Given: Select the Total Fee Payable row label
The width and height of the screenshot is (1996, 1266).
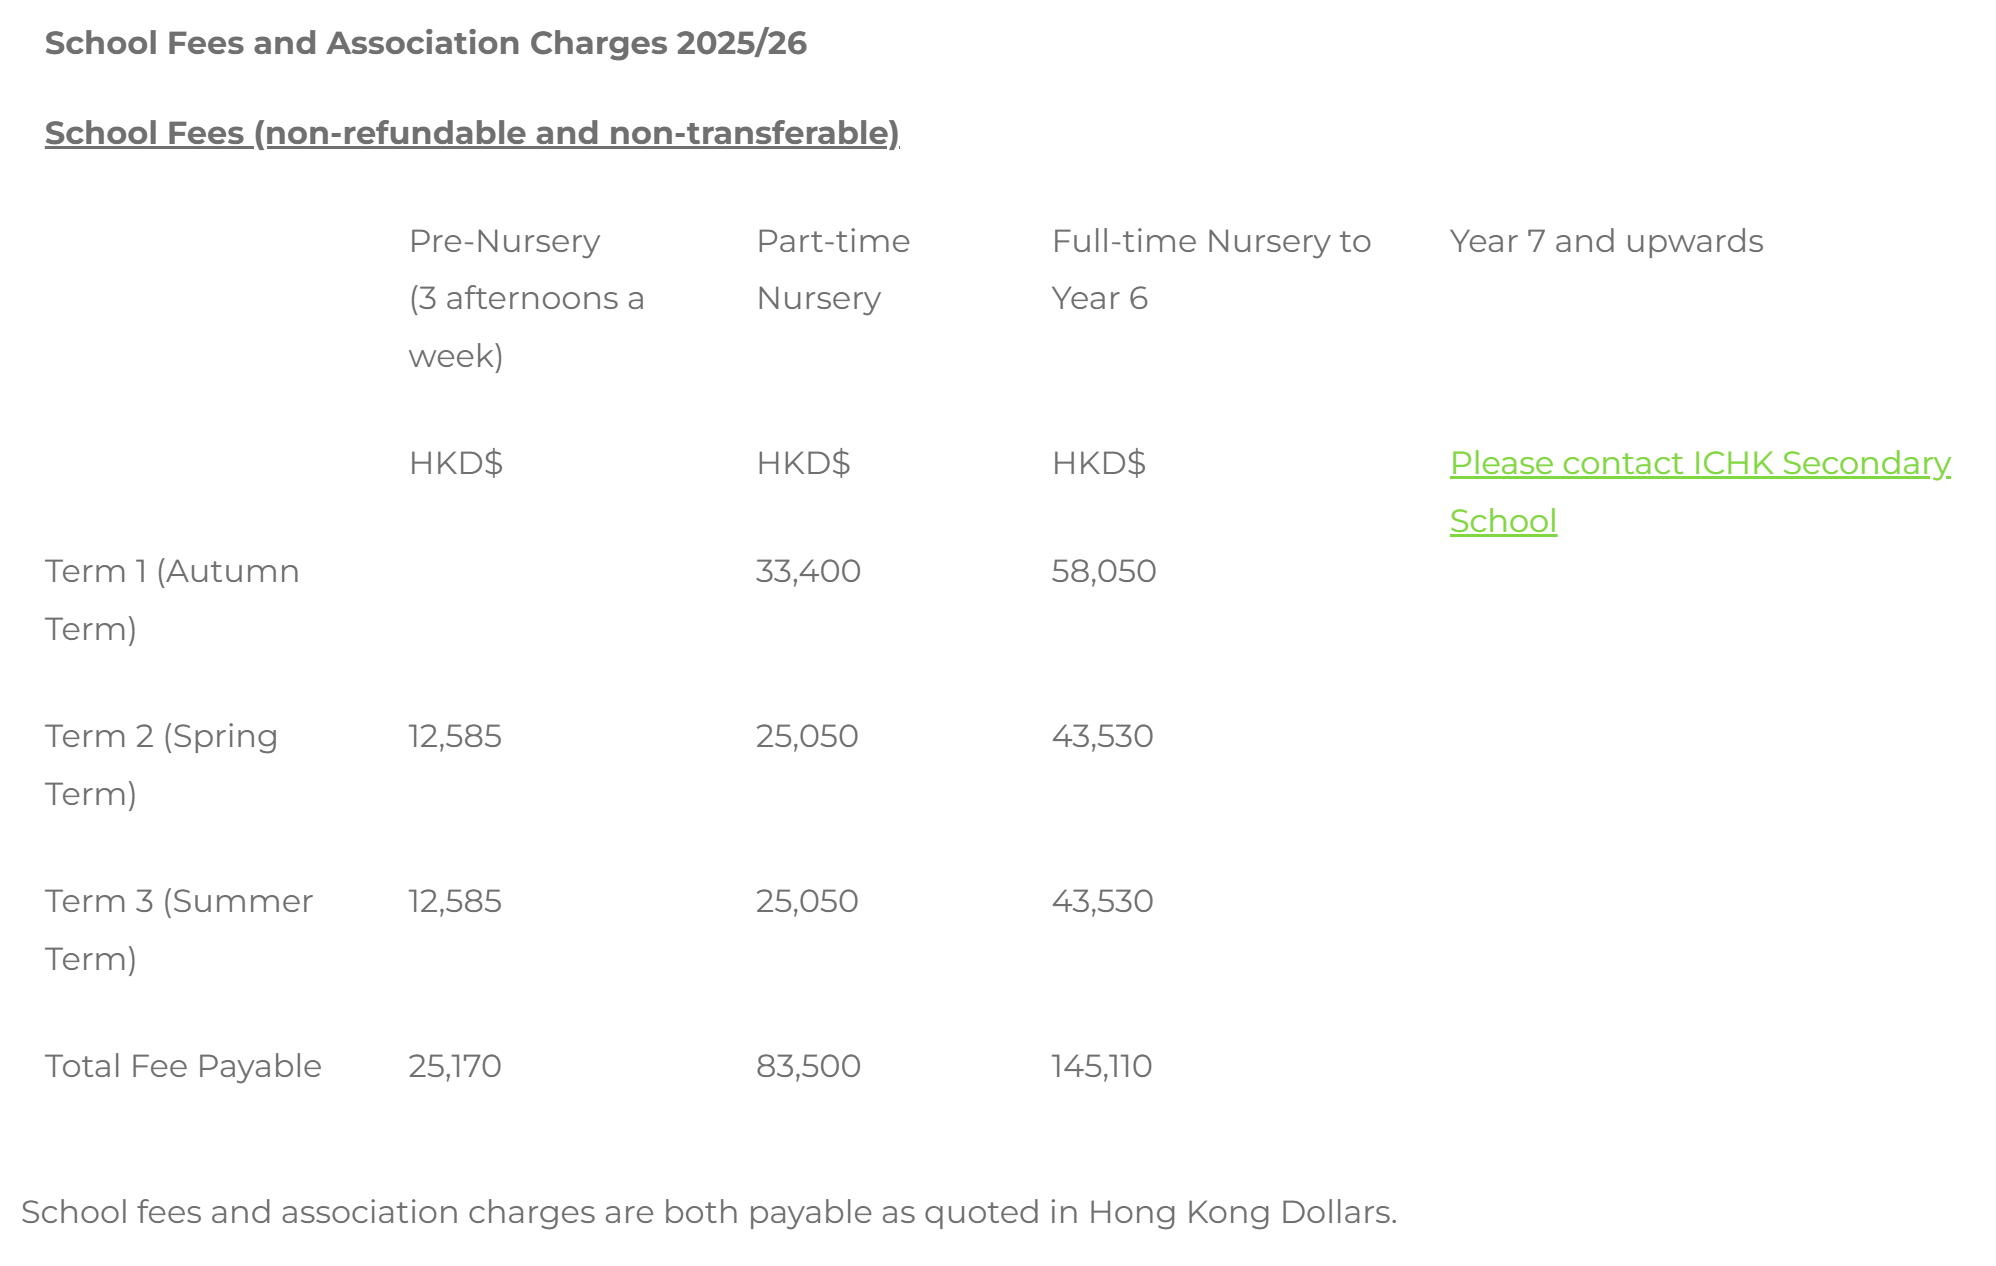Looking at the screenshot, I should click(x=183, y=1066).
